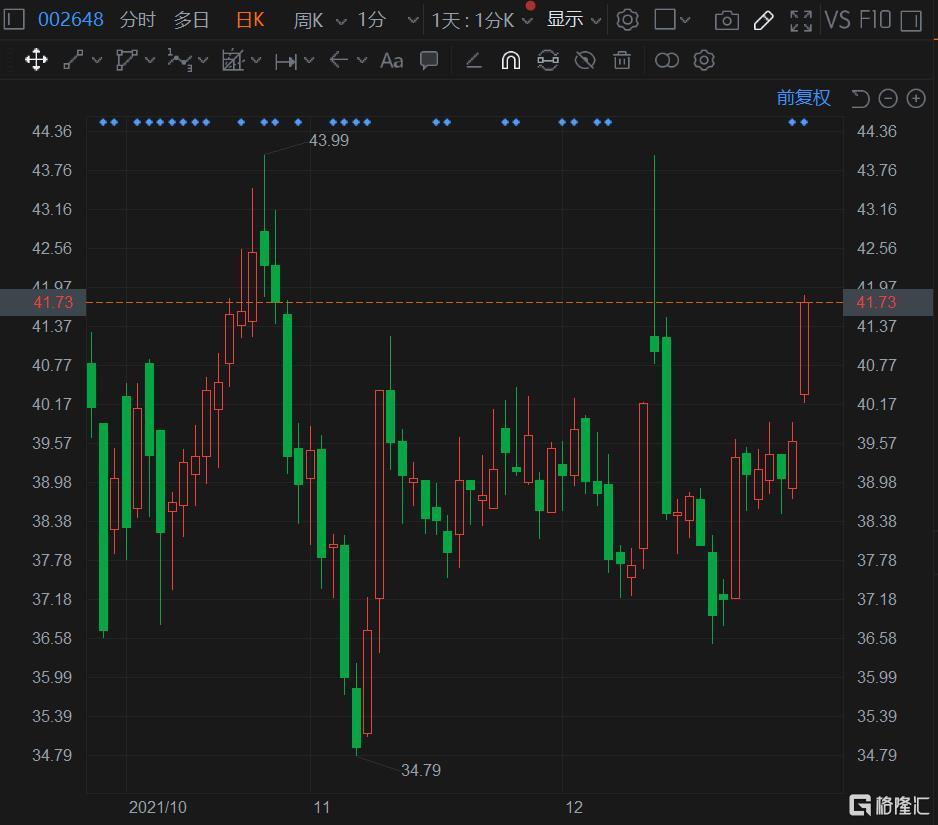The height and width of the screenshot is (825, 938).
Task: Select the arrow annotation tool
Action: click(x=339, y=60)
